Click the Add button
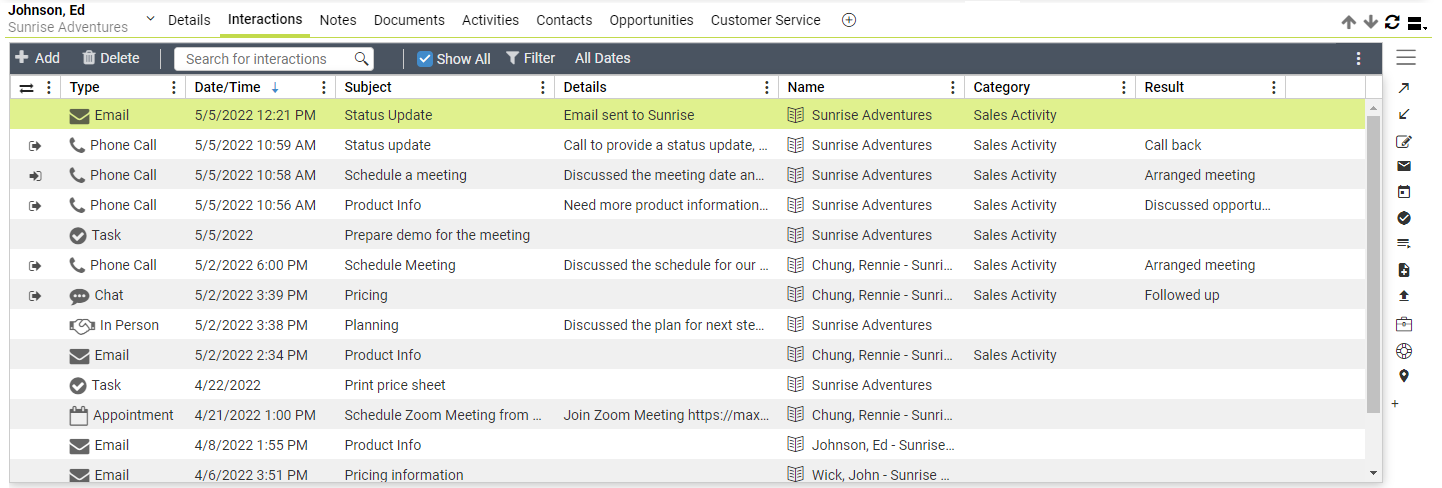 (x=37, y=58)
